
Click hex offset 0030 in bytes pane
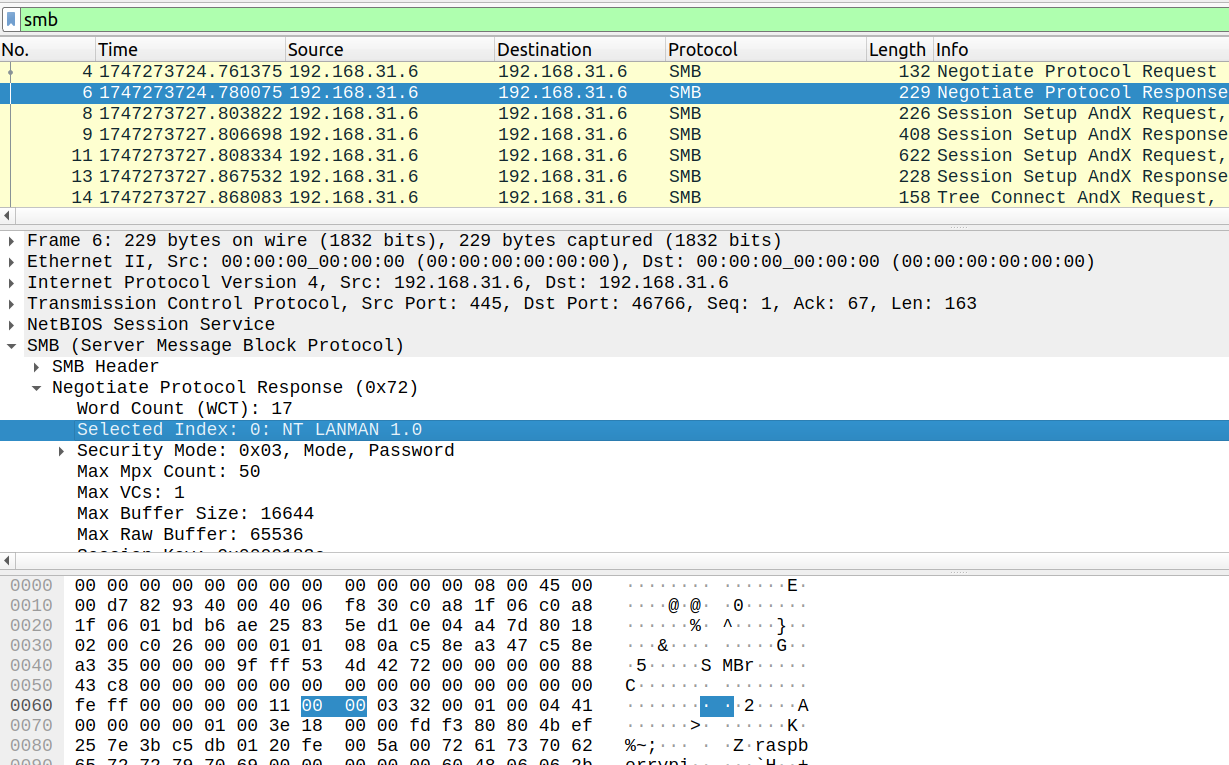coord(31,645)
